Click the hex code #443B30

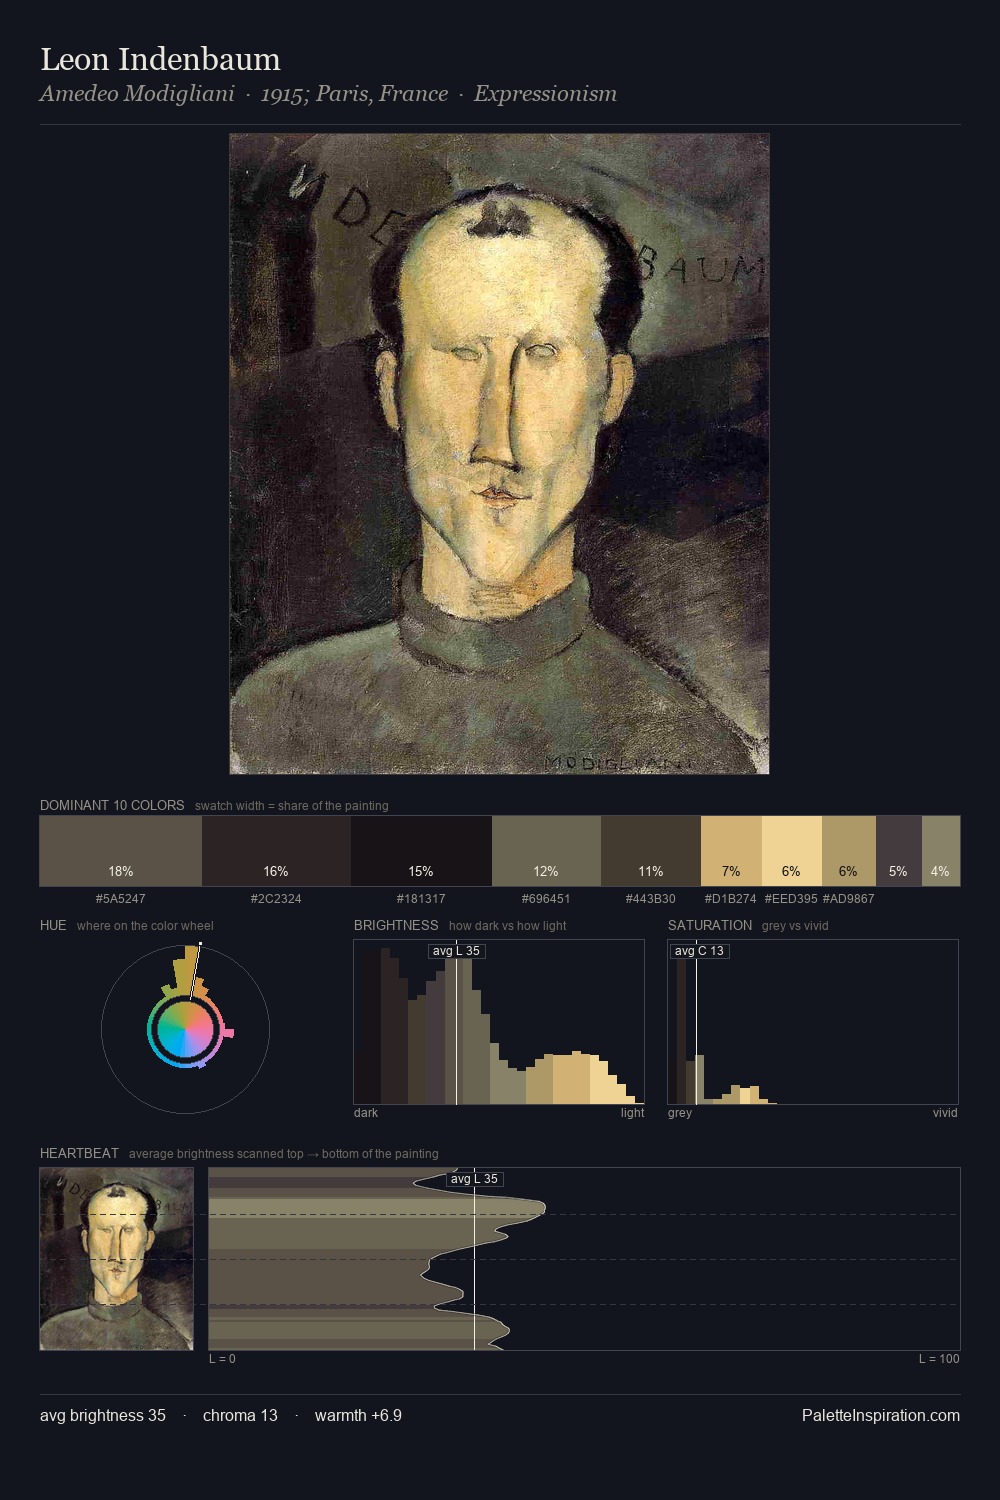651,899
